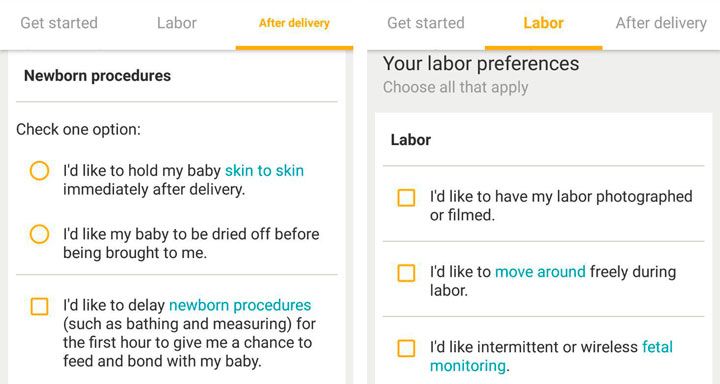Image resolution: width=720 pixels, height=384 pixels.
Task: Enable move around freely during labor checkbox
Action: coord(406,273)
